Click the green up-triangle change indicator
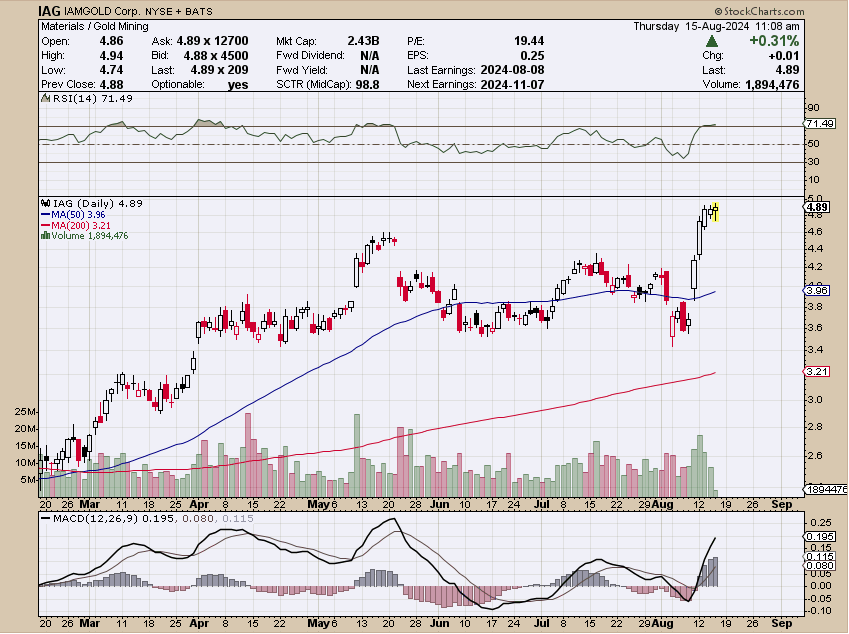This screenshot has height=634, width=849. [712, 41]
